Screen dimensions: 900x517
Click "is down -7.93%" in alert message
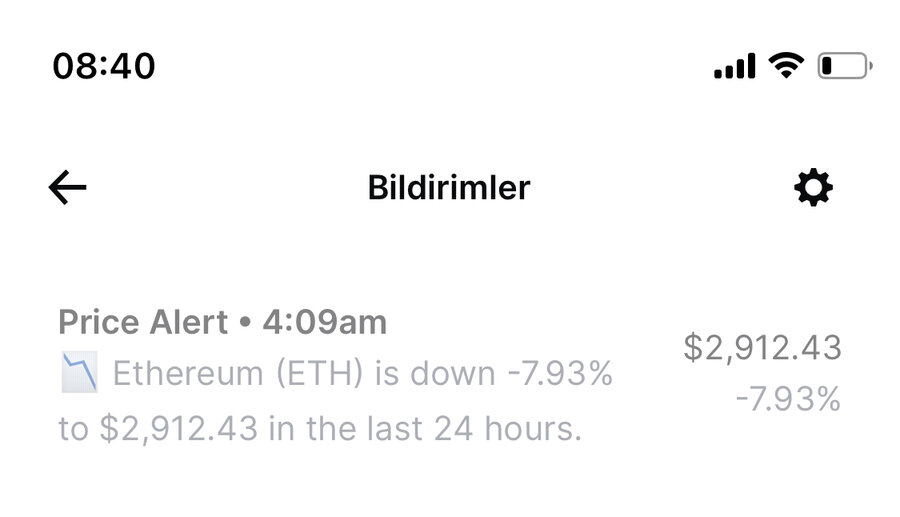[494, 373]
